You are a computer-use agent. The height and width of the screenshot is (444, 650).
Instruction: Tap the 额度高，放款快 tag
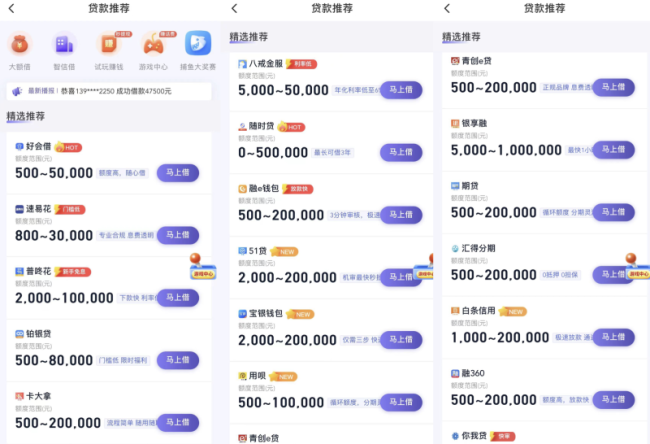(565, 400)
